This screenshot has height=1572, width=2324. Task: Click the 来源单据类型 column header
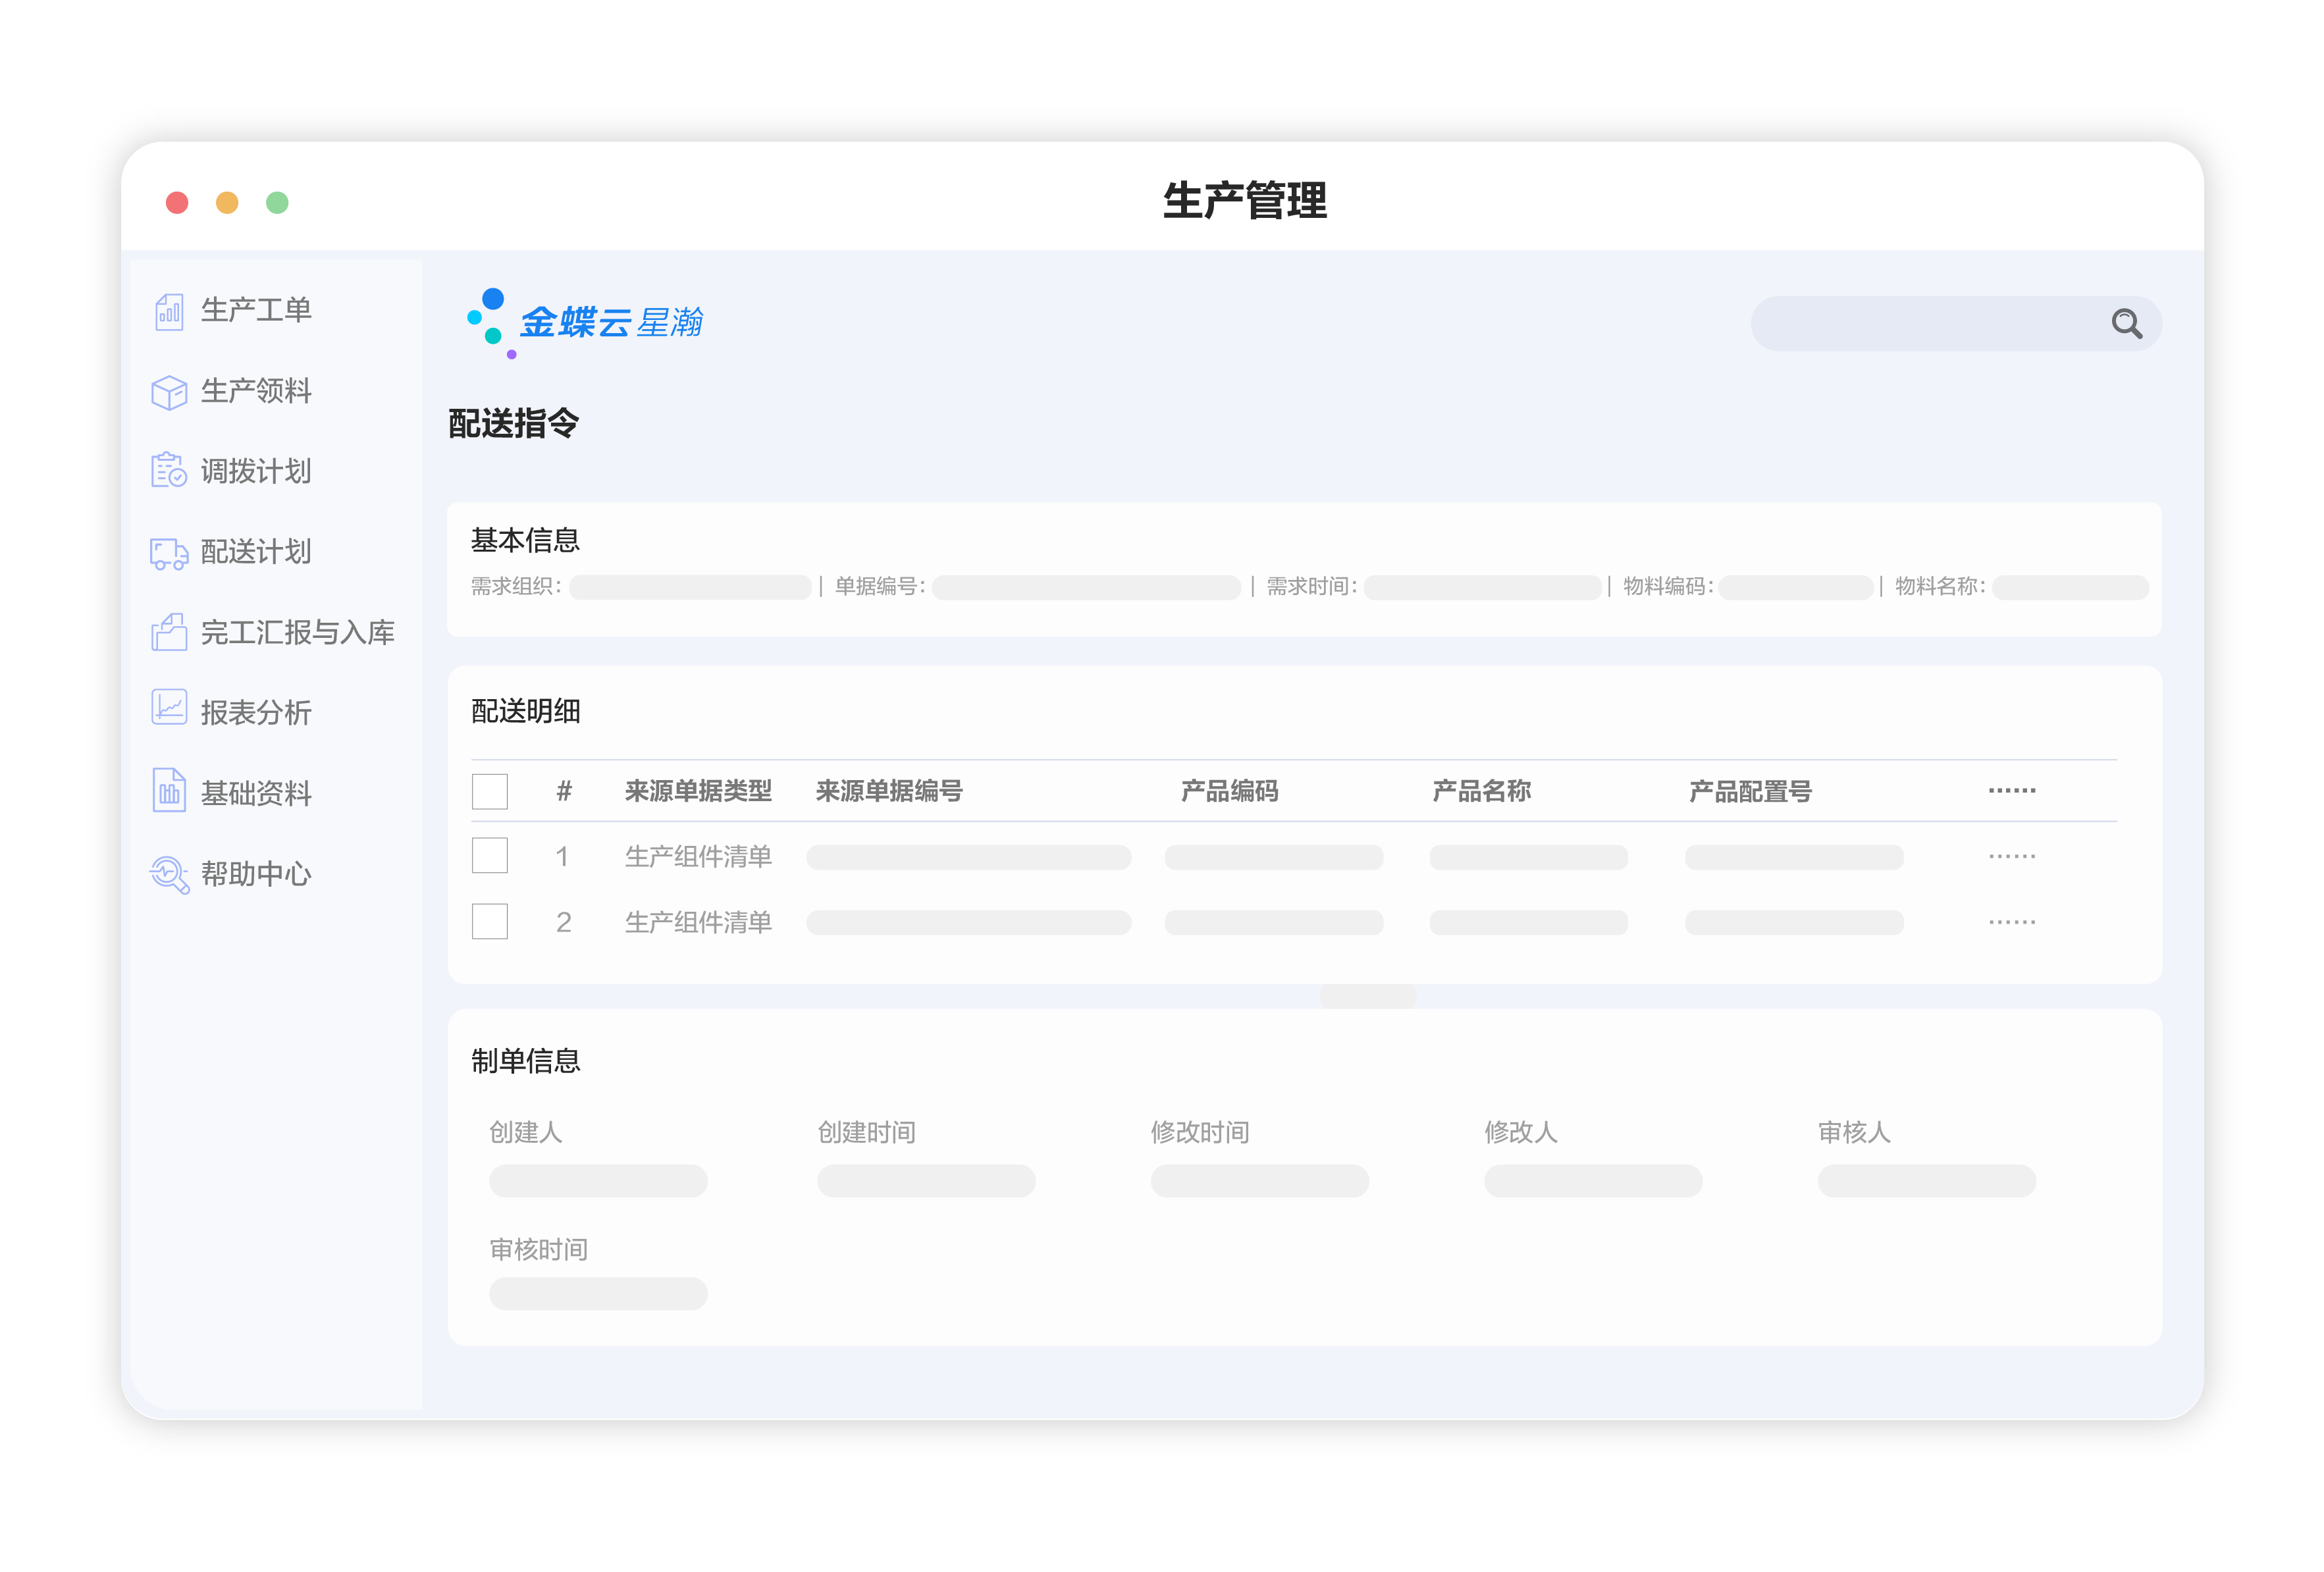coord(698,791)
